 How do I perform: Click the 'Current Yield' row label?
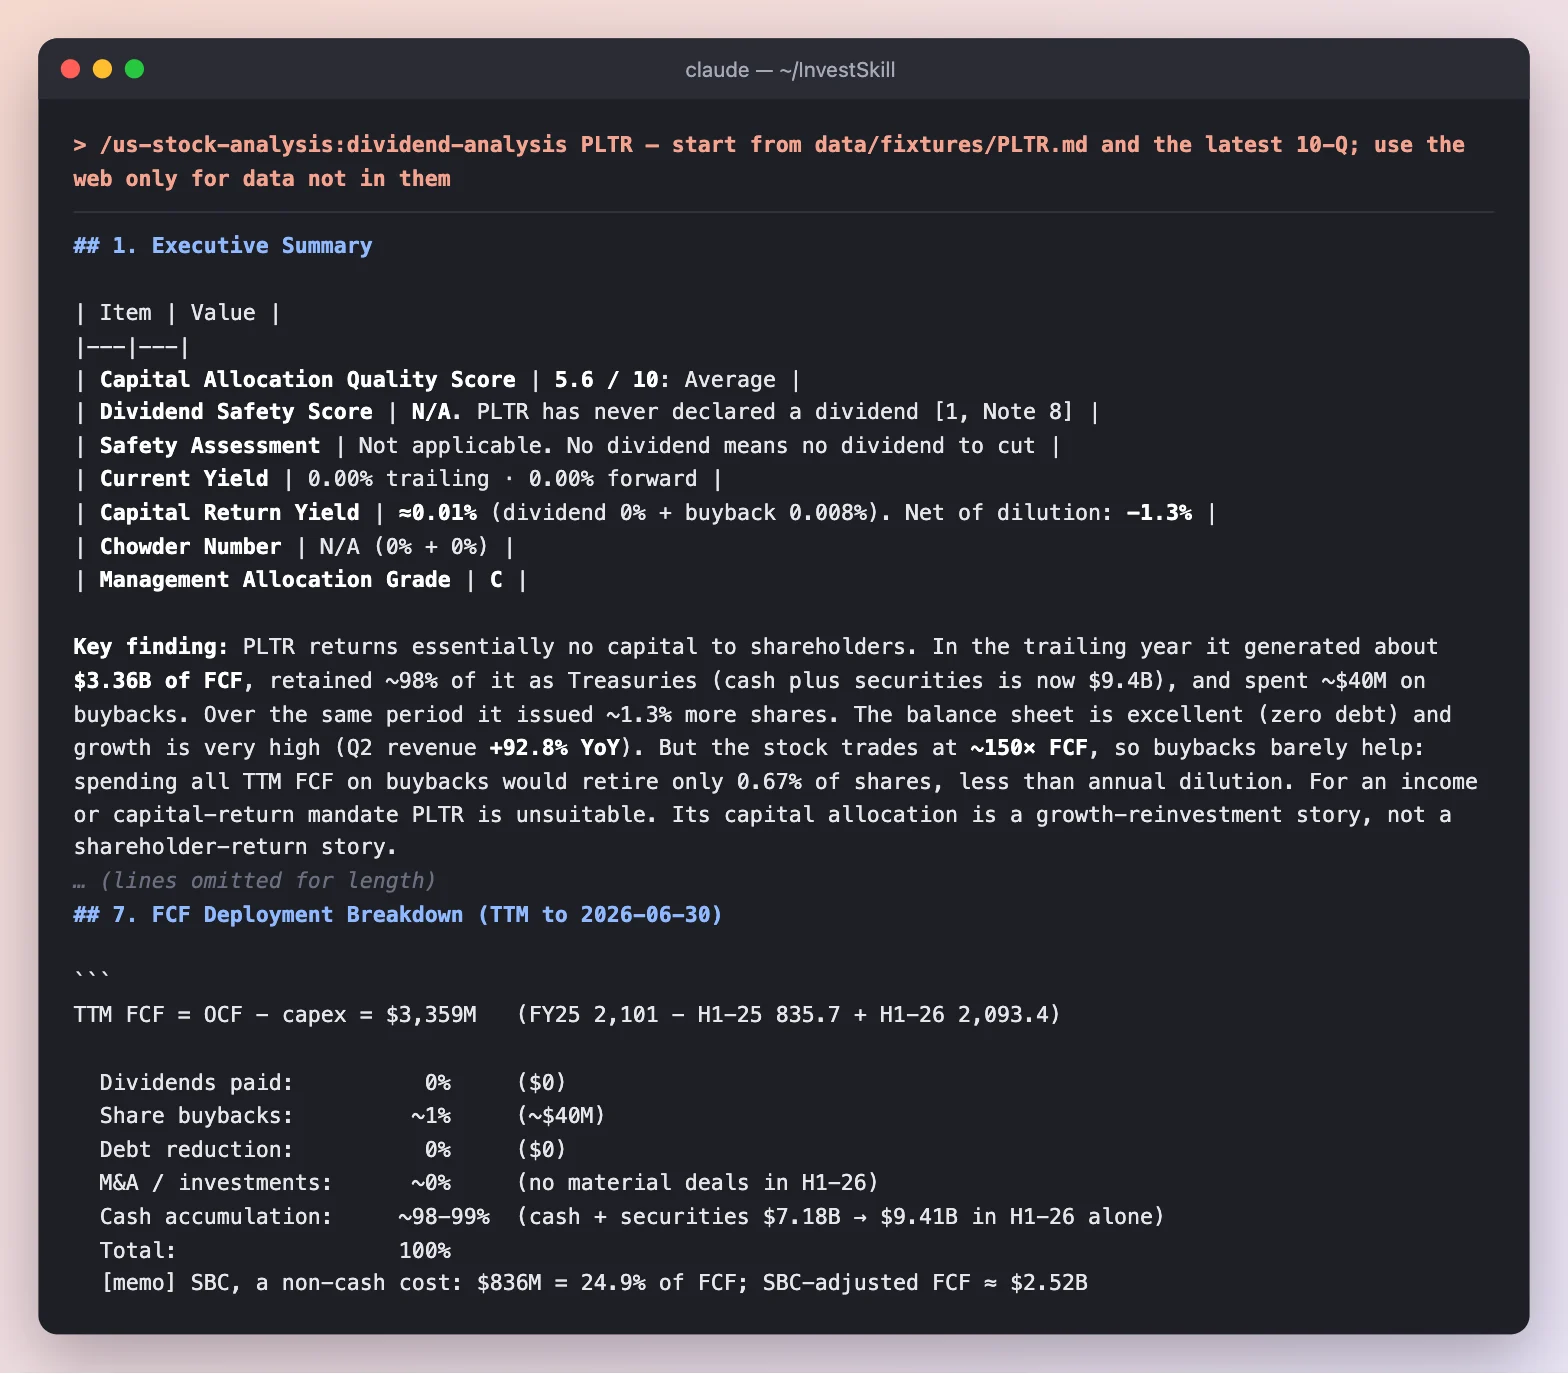tap(184, 479)
